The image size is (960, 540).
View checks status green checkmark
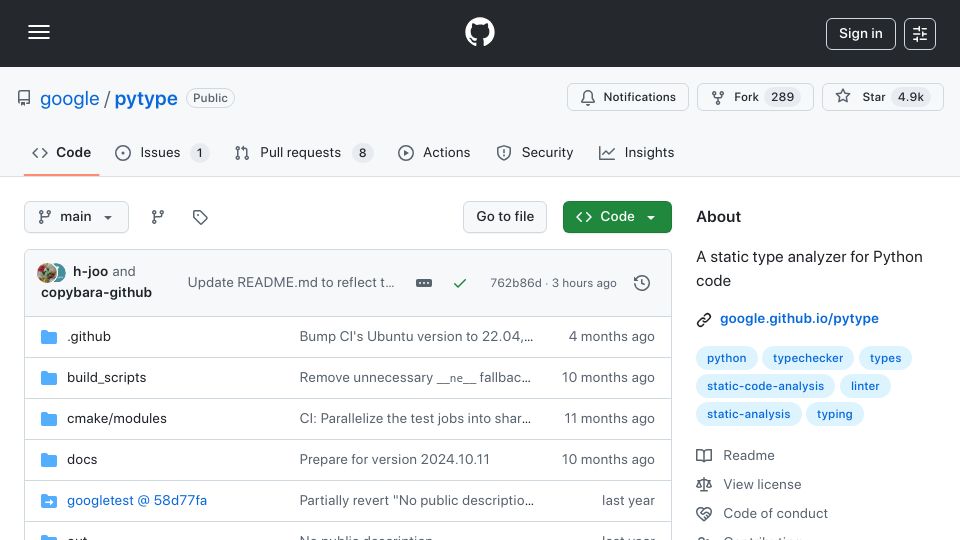[x=460, y=283]
